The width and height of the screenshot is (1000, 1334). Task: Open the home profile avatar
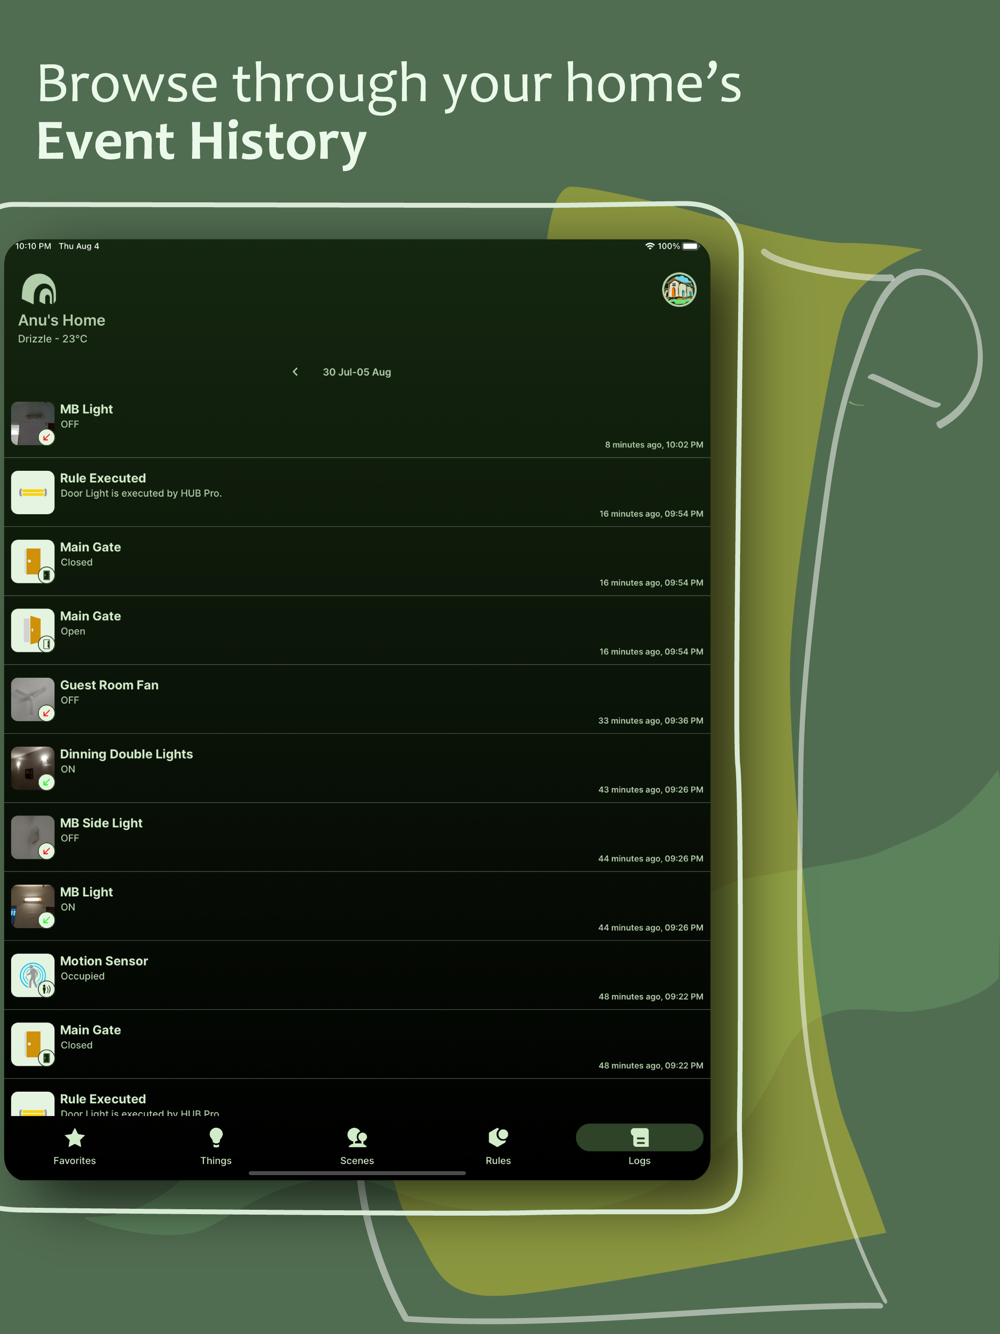679,290
